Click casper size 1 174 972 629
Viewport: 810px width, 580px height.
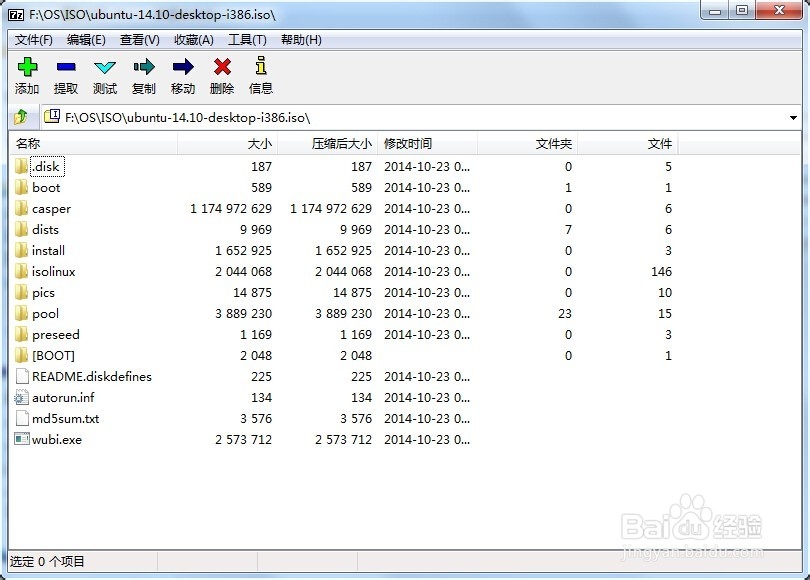tap(231, 209)
